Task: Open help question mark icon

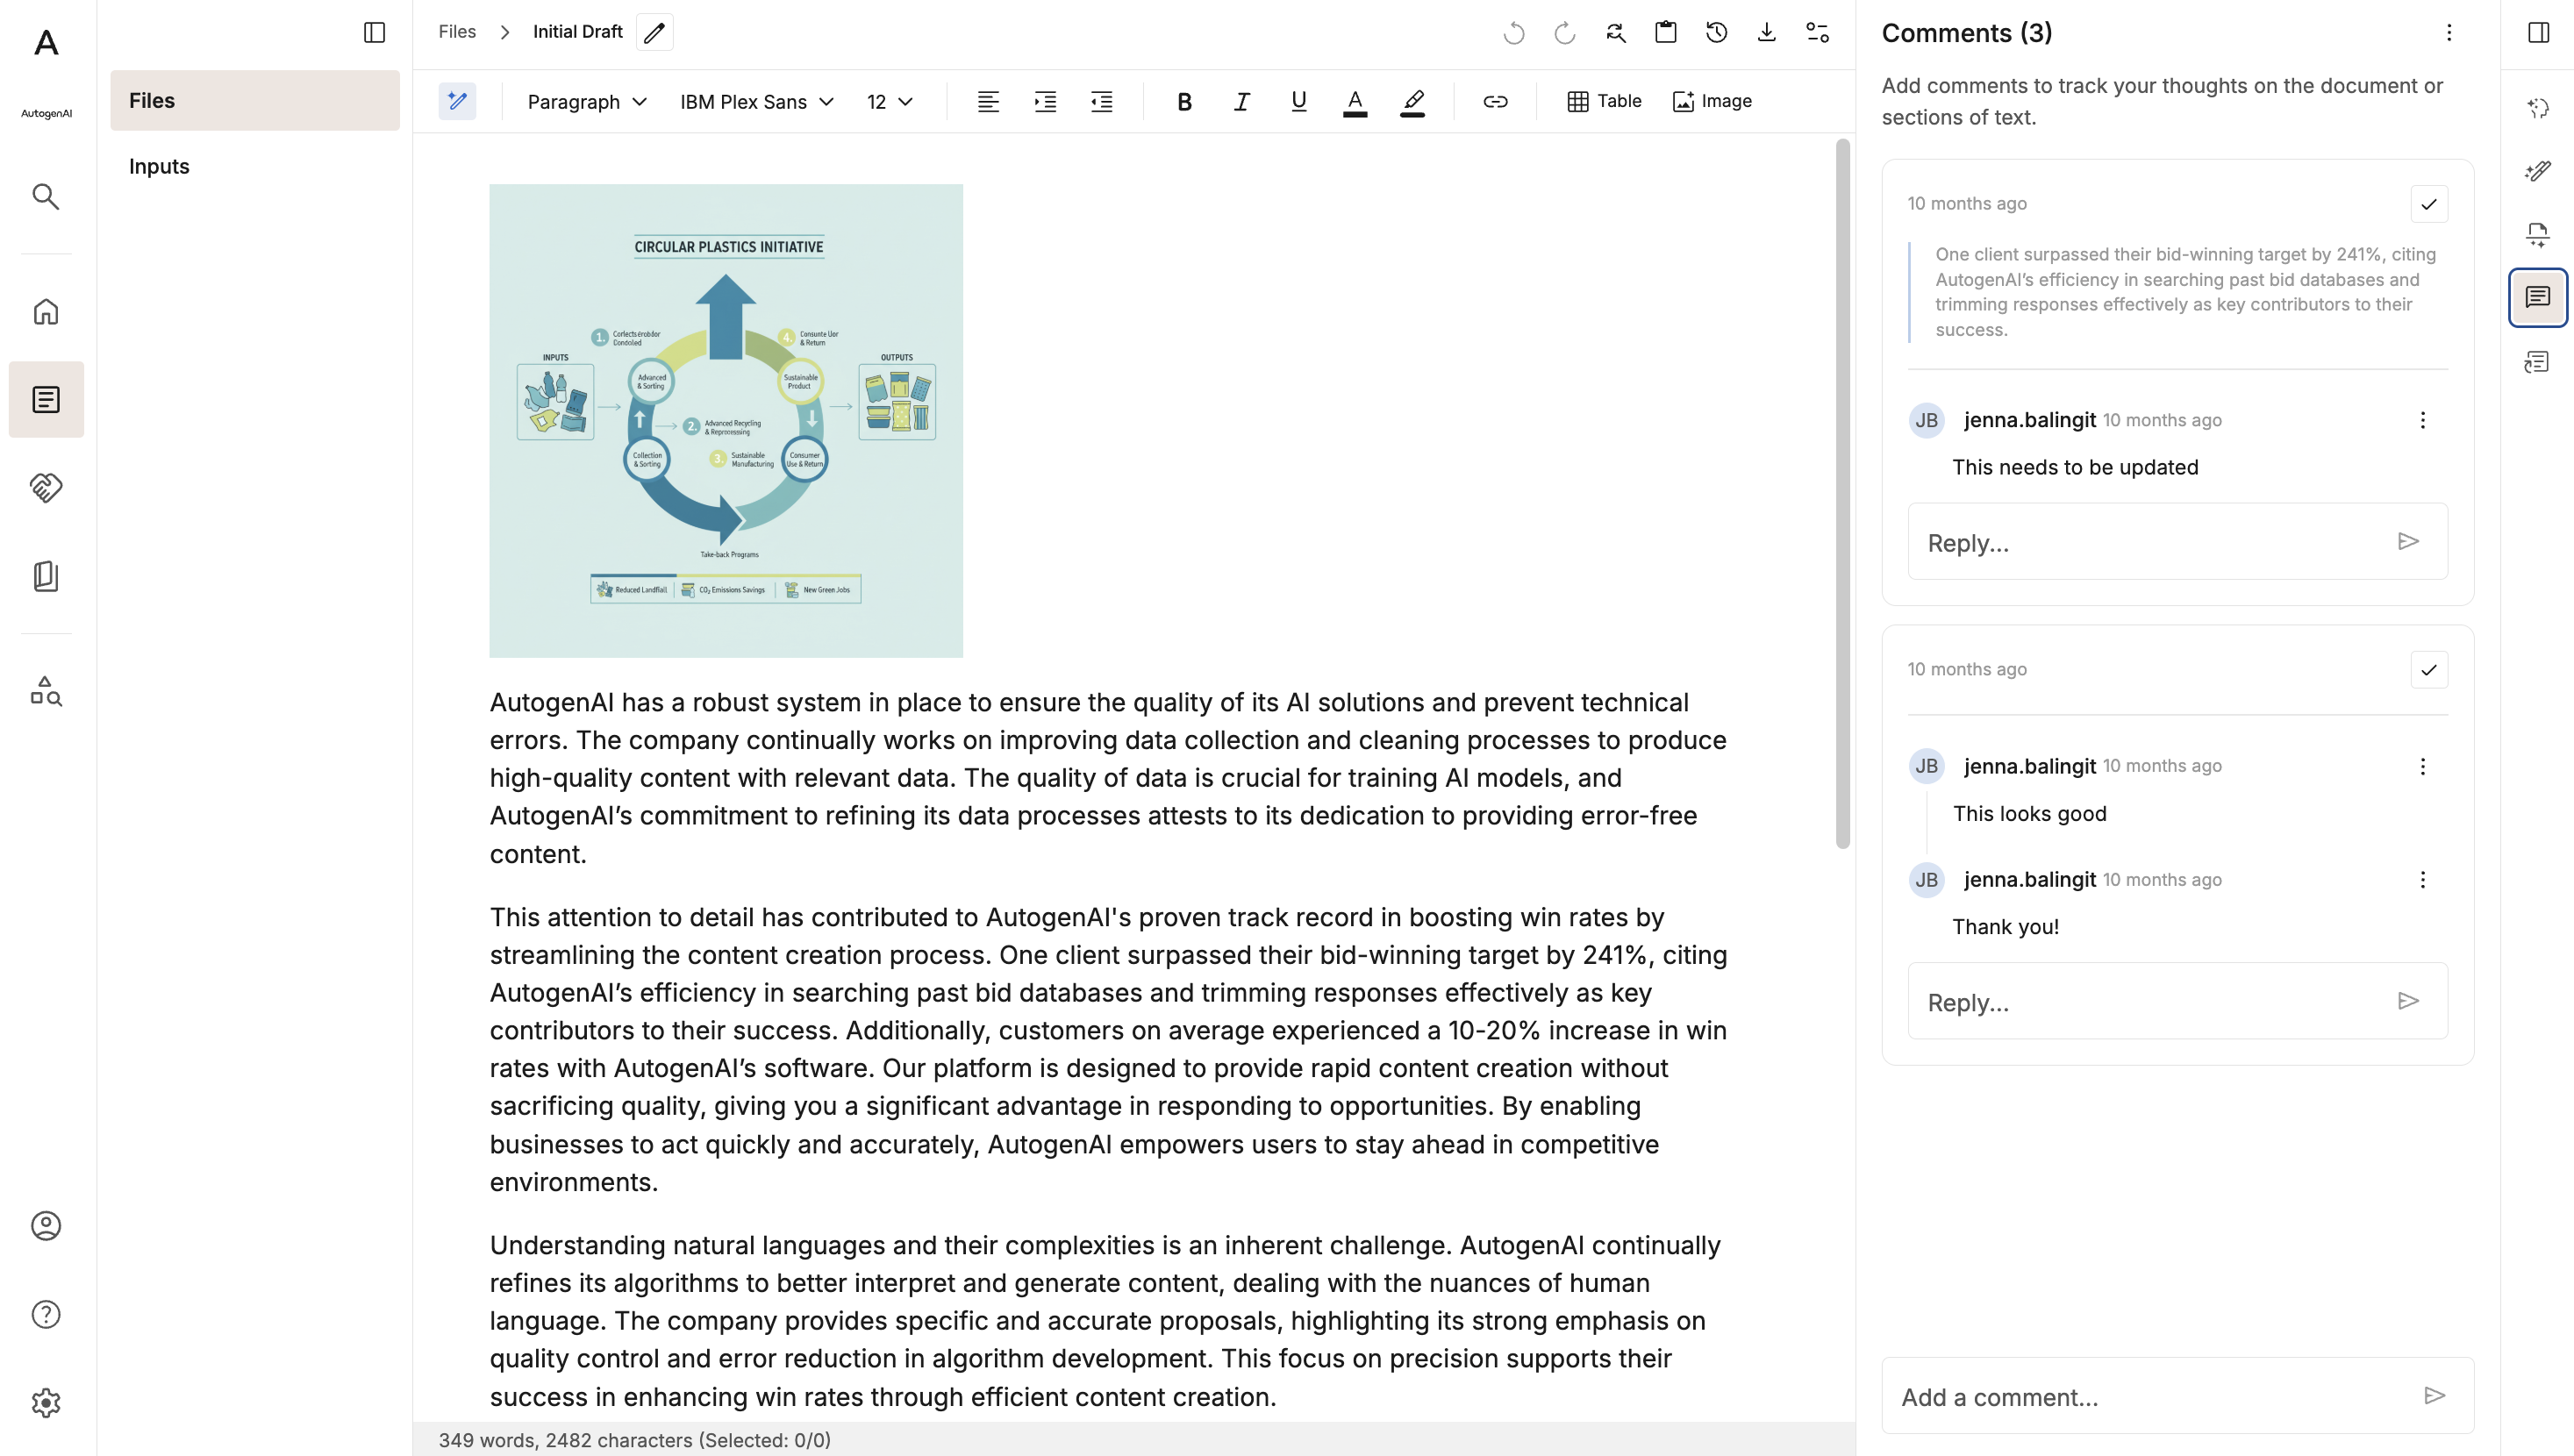Action: pyautogui.click(x=46, y=1314)
